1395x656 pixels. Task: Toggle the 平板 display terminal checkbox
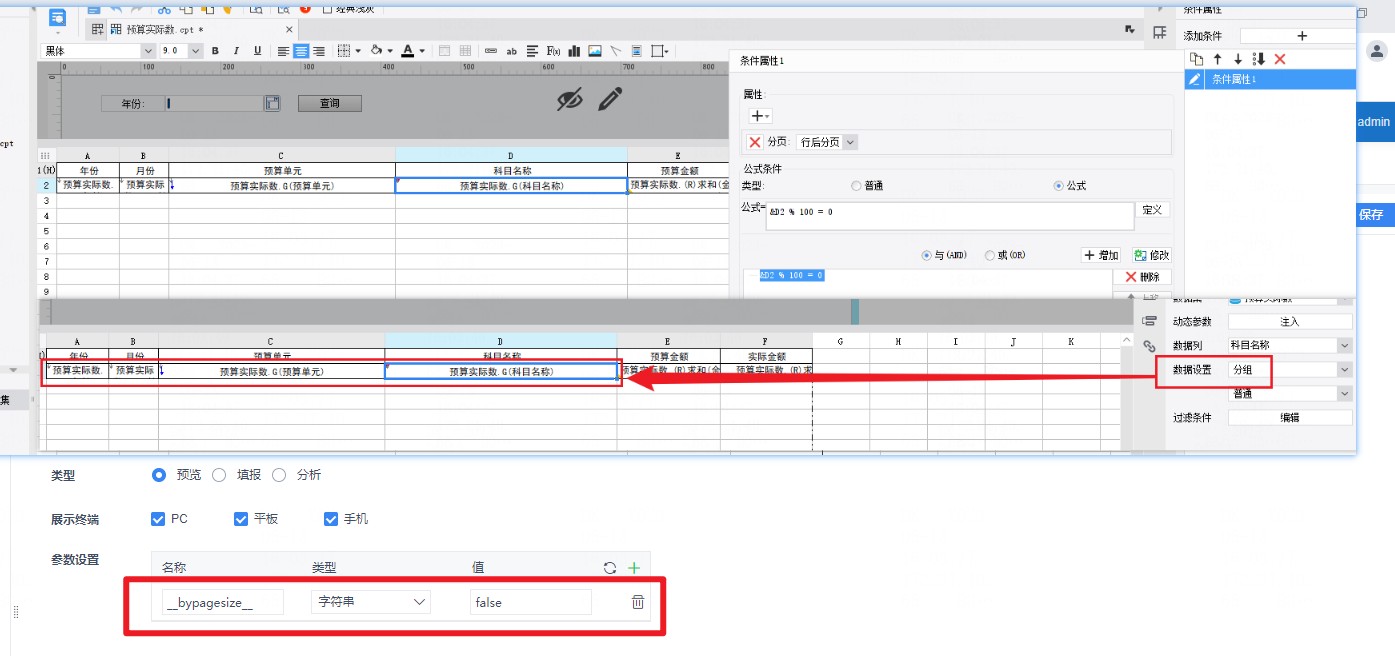[240, 519]
